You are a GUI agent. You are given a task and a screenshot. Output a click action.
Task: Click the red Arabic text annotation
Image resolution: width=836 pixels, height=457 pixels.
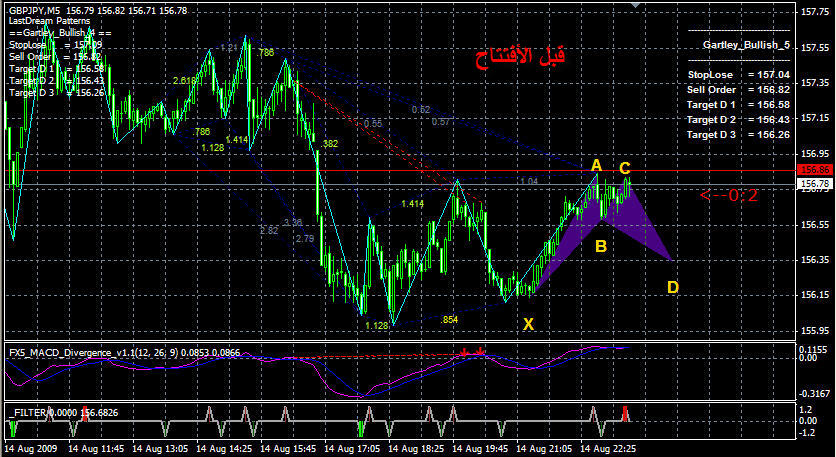[x=527, y=57]
